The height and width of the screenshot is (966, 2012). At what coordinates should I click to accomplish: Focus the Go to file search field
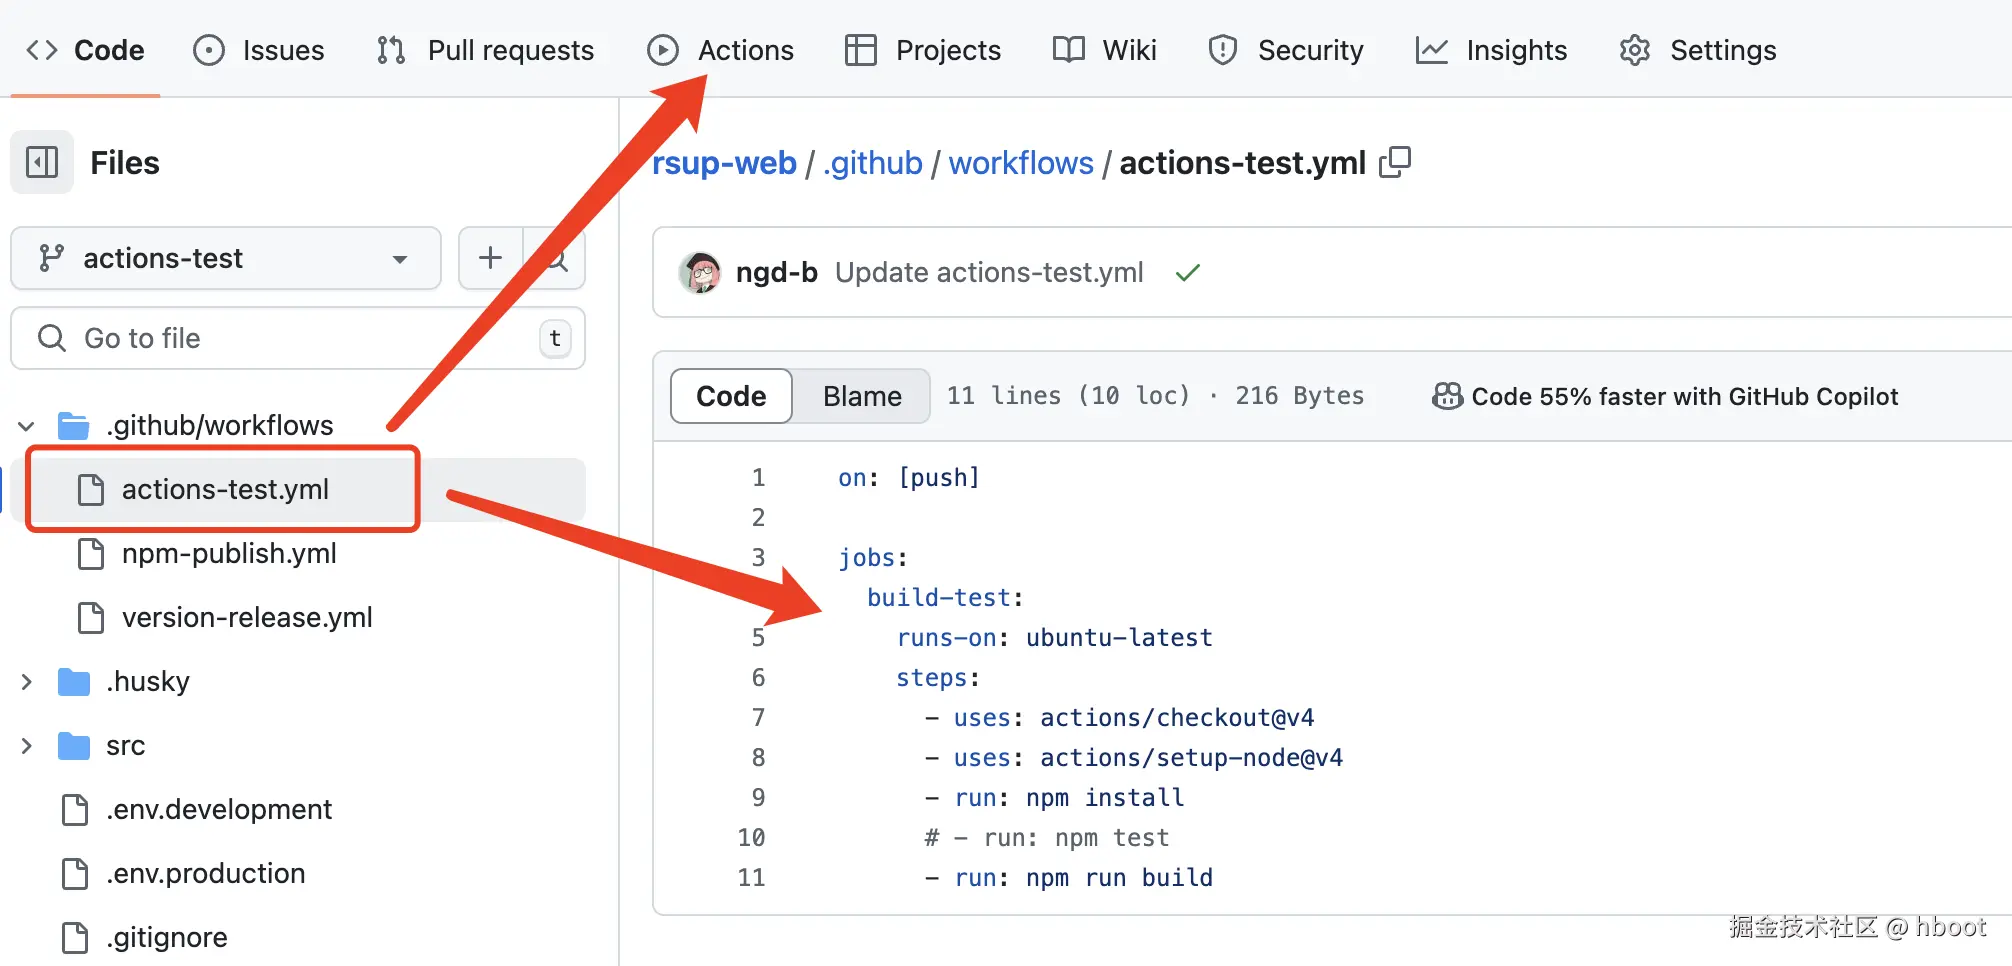[290, 338]
